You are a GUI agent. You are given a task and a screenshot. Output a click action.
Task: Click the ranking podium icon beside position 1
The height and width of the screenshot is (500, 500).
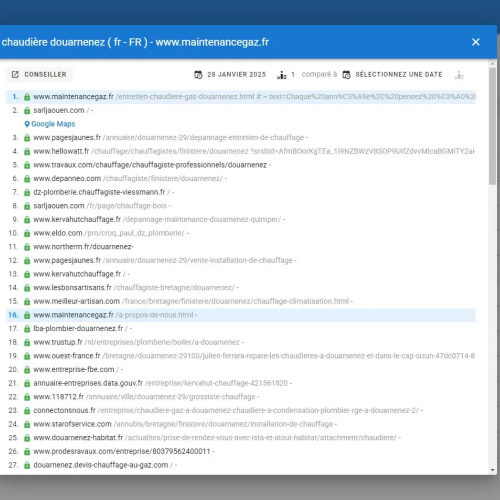pyautogui.click(x=282, y=75)
